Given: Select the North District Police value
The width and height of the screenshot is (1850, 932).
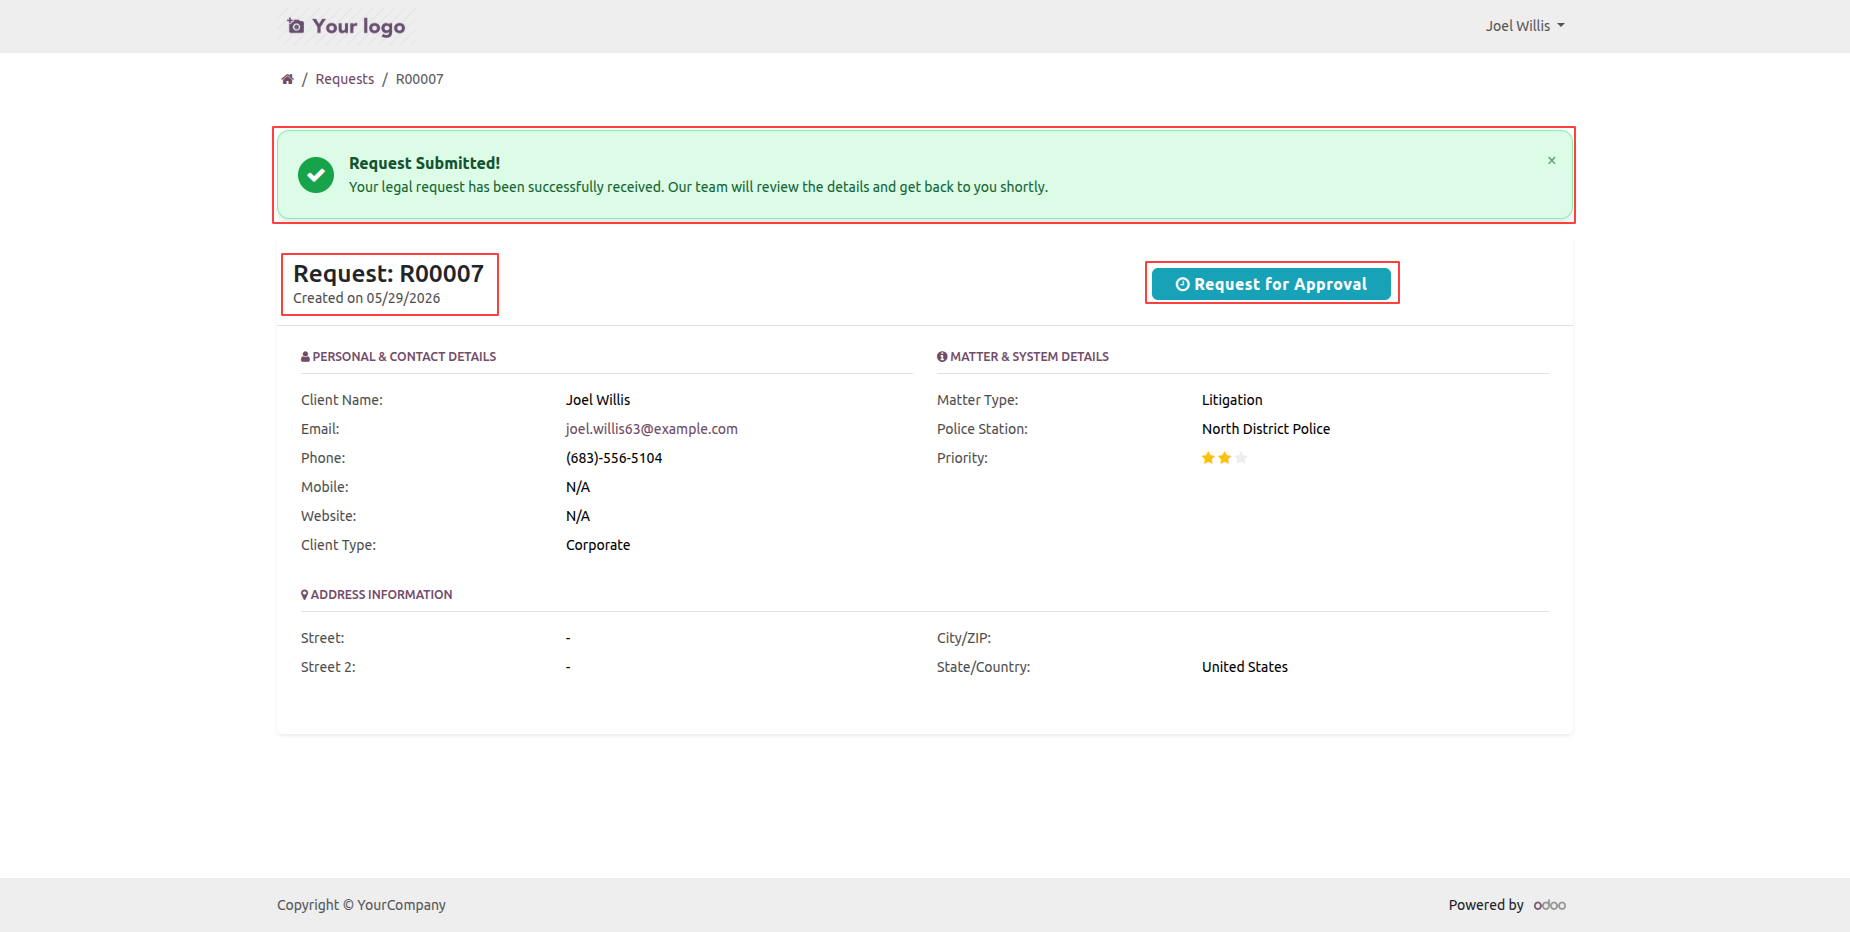Looking at the screenshot, I should click(1266, 429).
